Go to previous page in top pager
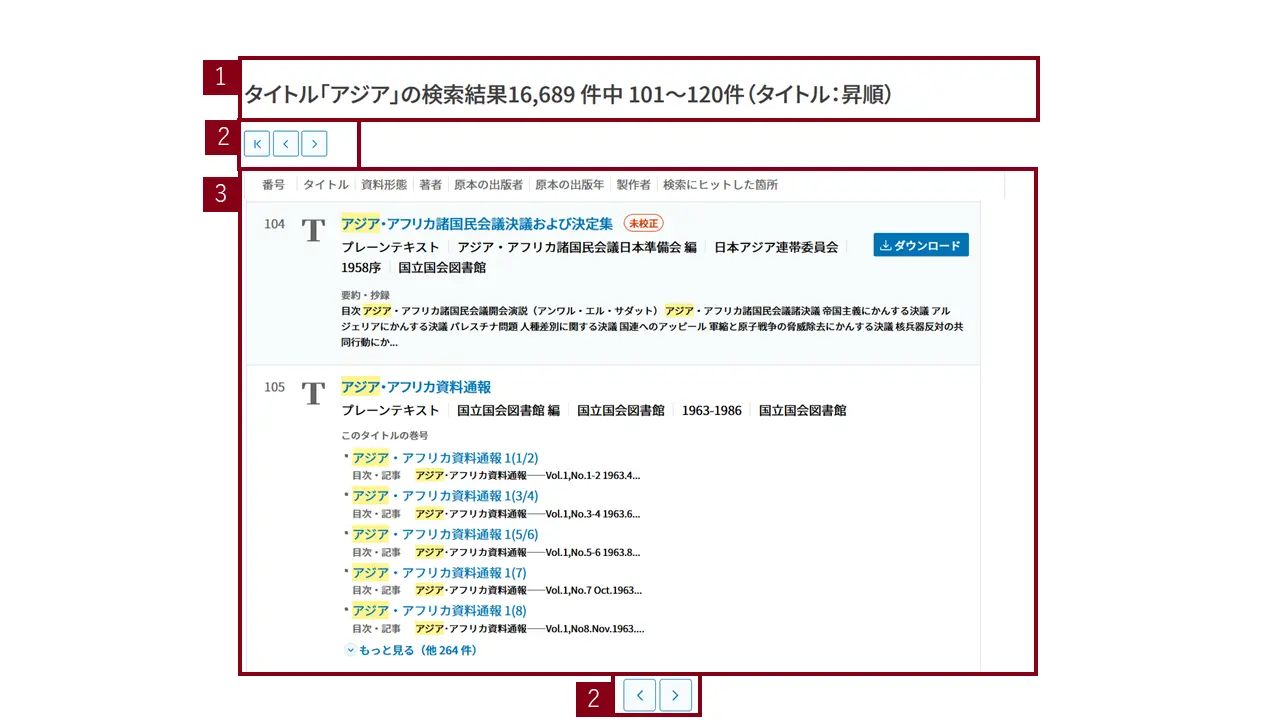The height and width of the screenshot is (720, 1280). (x=286, y=144)
